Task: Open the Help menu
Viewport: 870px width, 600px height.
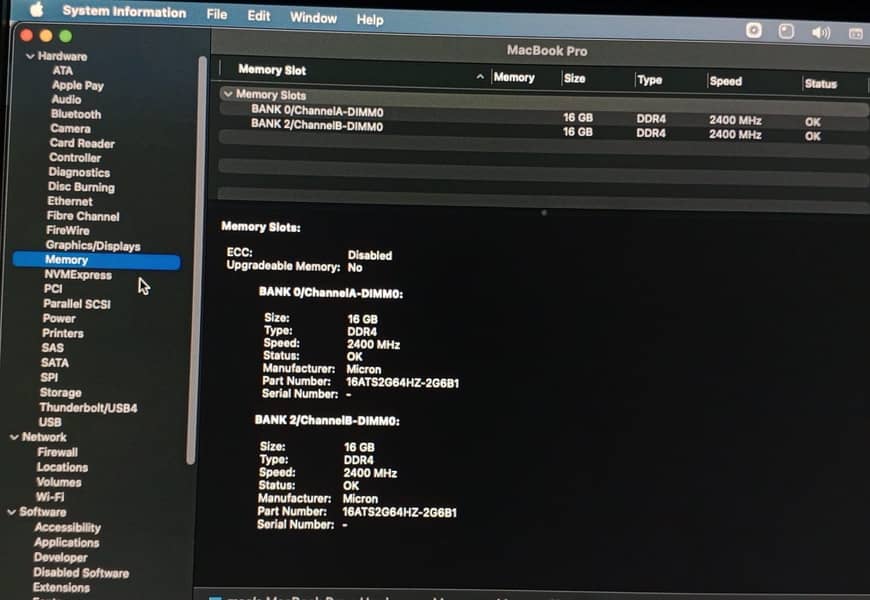Action: [370, 19]
